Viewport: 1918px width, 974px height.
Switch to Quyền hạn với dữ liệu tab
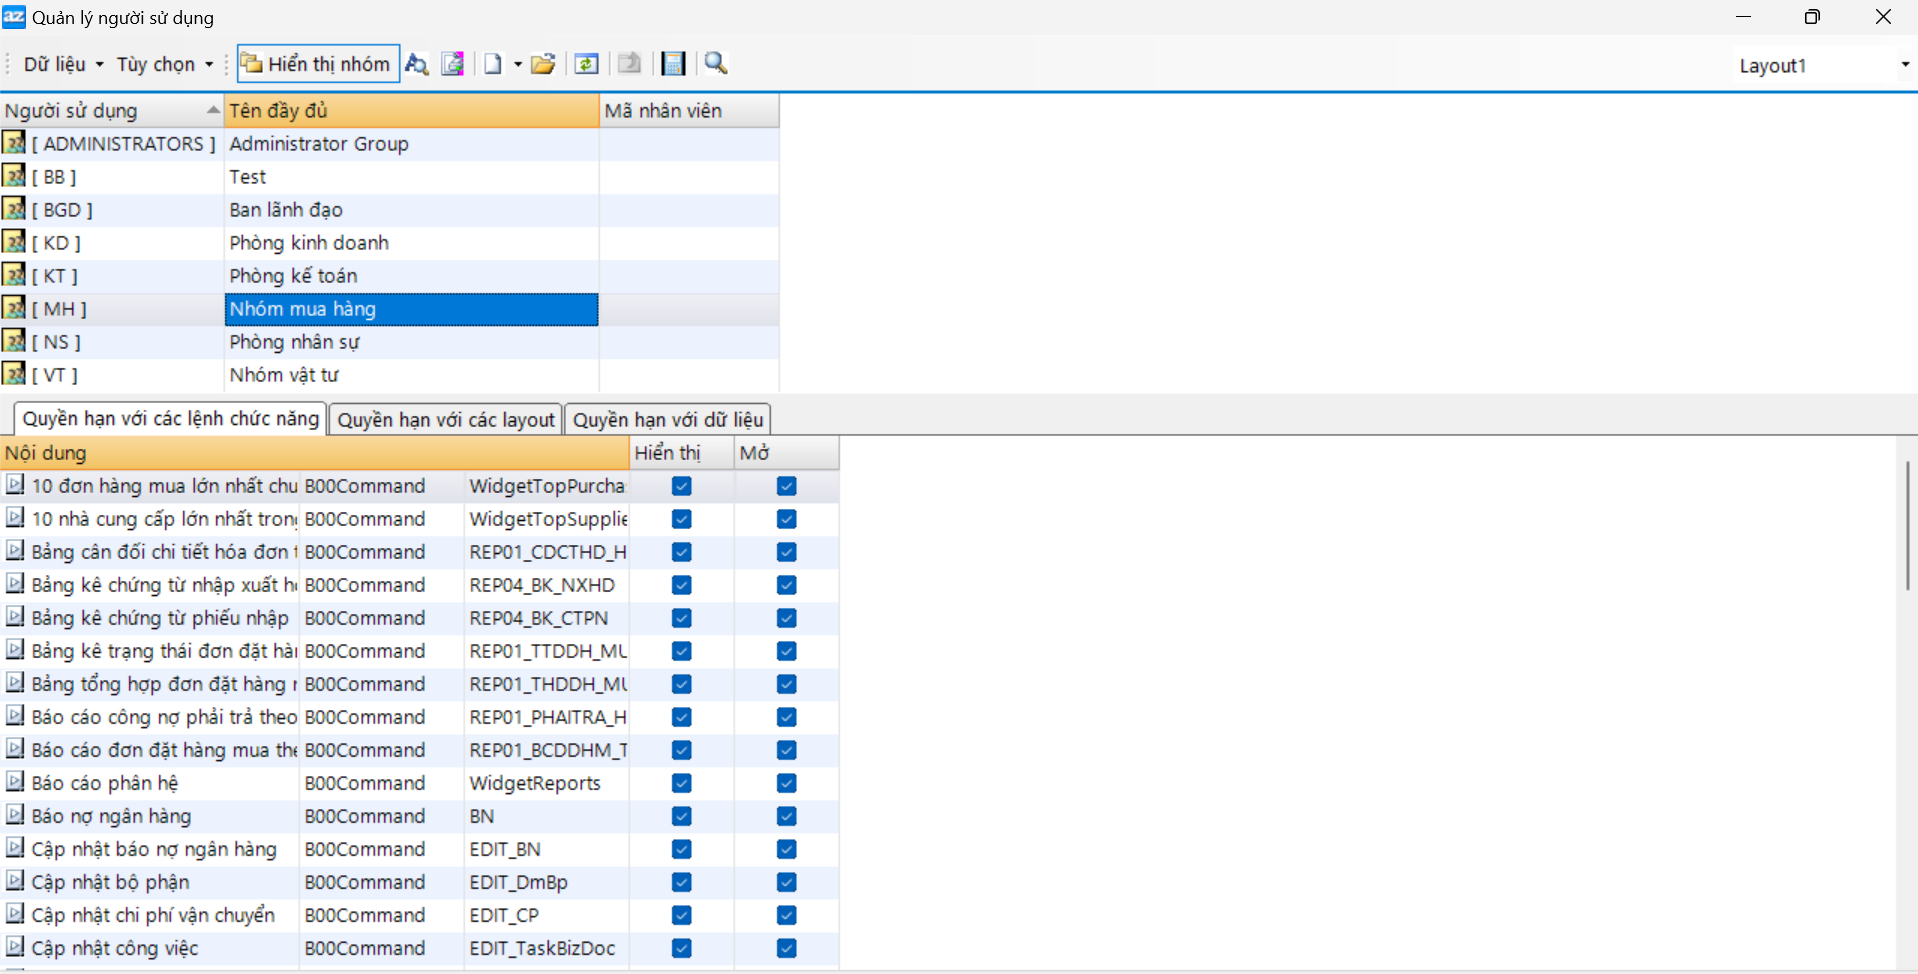click(668, 420)
